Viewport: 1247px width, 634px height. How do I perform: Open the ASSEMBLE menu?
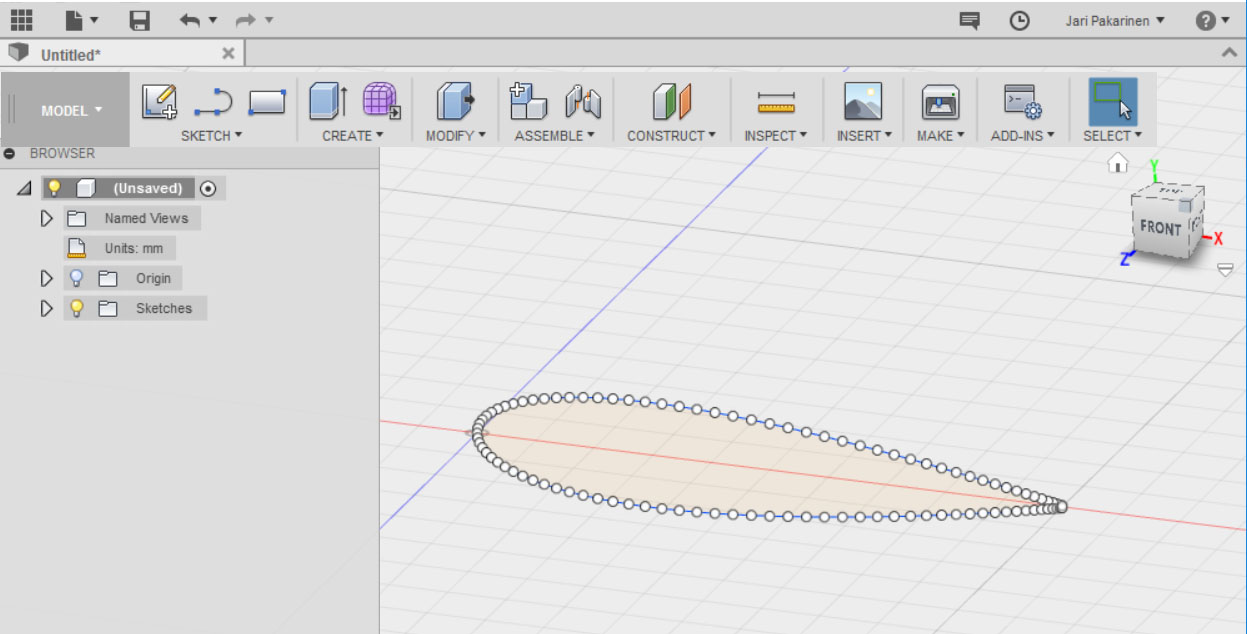coord(554,135)
